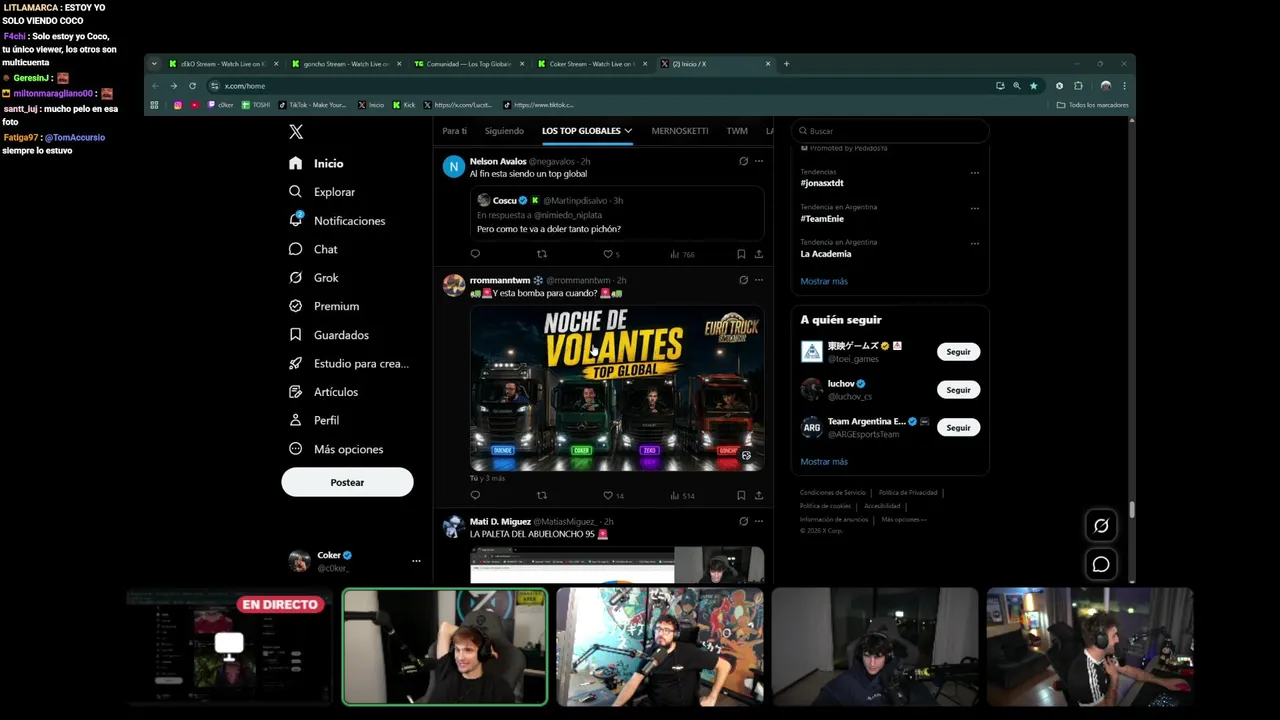
Task: Like rrommanntwm post
Action: 608,495
